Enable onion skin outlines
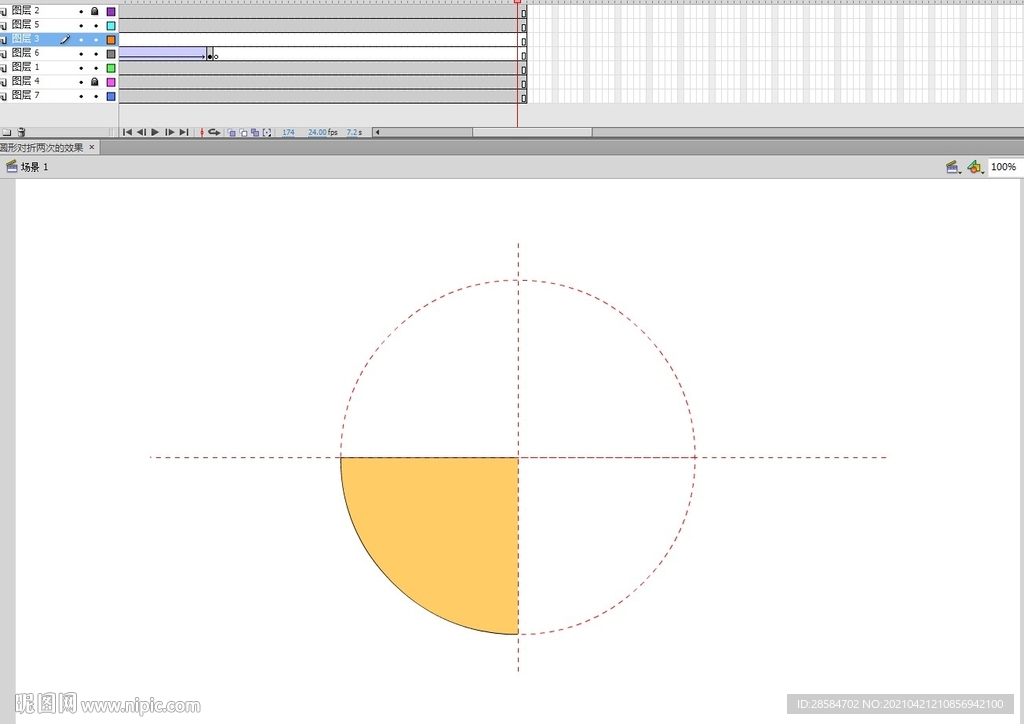 [244, 133]
